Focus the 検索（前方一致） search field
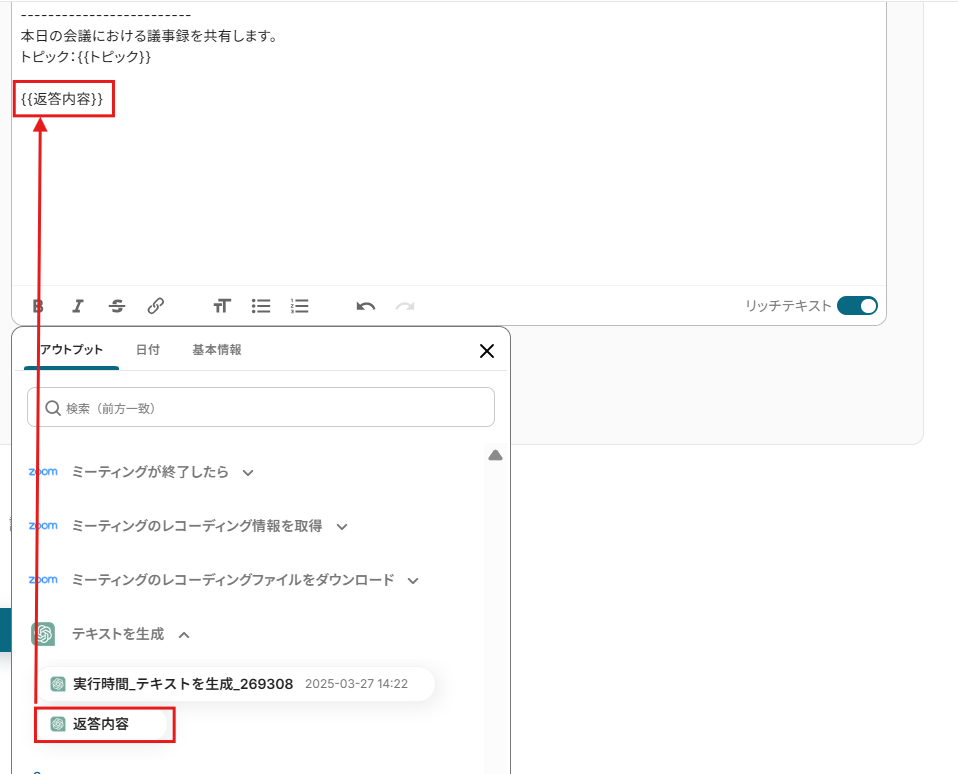Image resolution: width=958 pixels, height=774 pixels. [x=261, y=407]
